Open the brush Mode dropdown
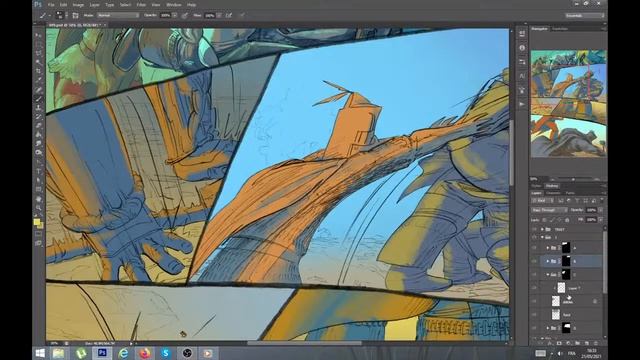Image resolution: width=640 pixels, height=360 pixels. click(118, 15)
